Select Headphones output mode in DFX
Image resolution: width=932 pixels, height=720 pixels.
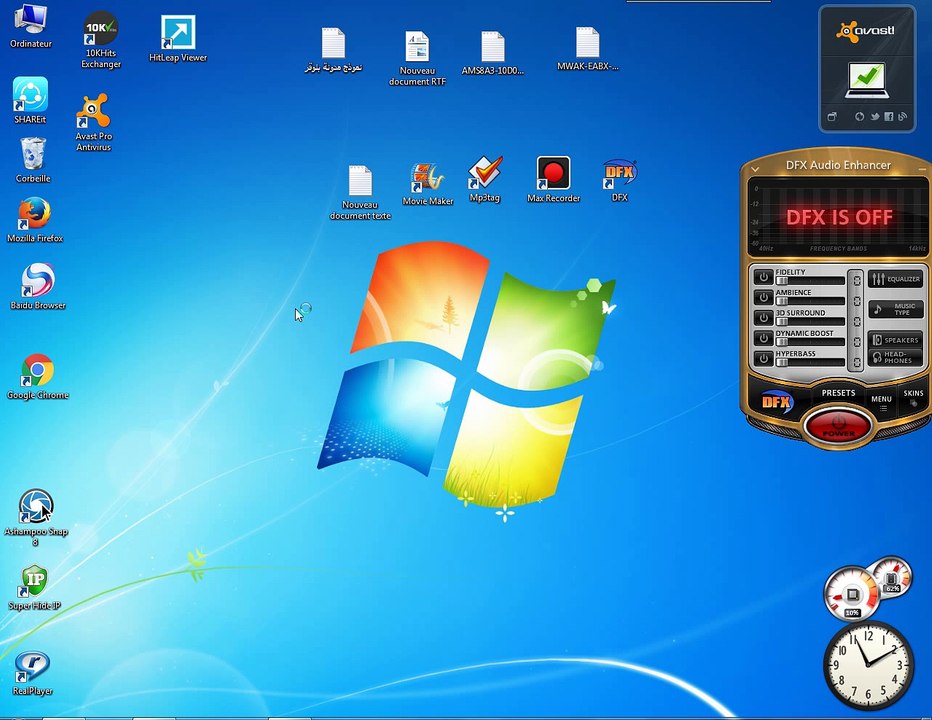coord(895,357)
